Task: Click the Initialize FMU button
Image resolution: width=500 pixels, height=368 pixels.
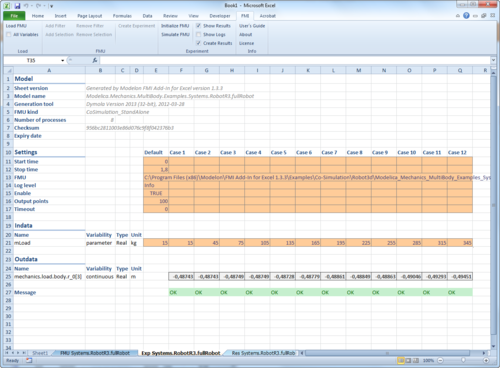Action: coord(175,26)
